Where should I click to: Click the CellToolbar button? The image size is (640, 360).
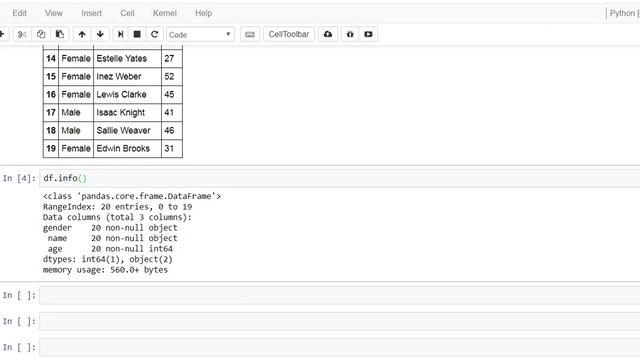[x=289, y=34]
